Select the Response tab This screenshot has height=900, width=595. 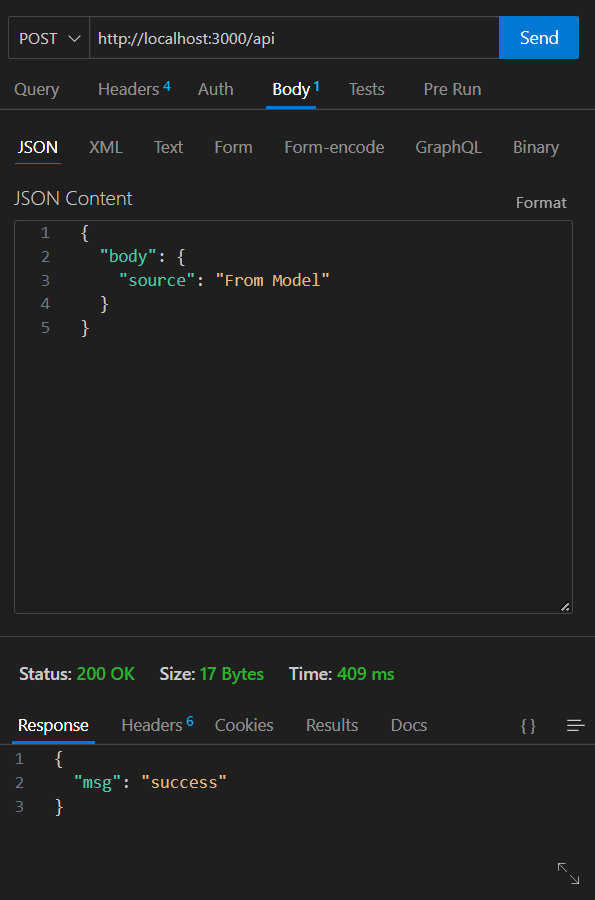click(53, 725)
